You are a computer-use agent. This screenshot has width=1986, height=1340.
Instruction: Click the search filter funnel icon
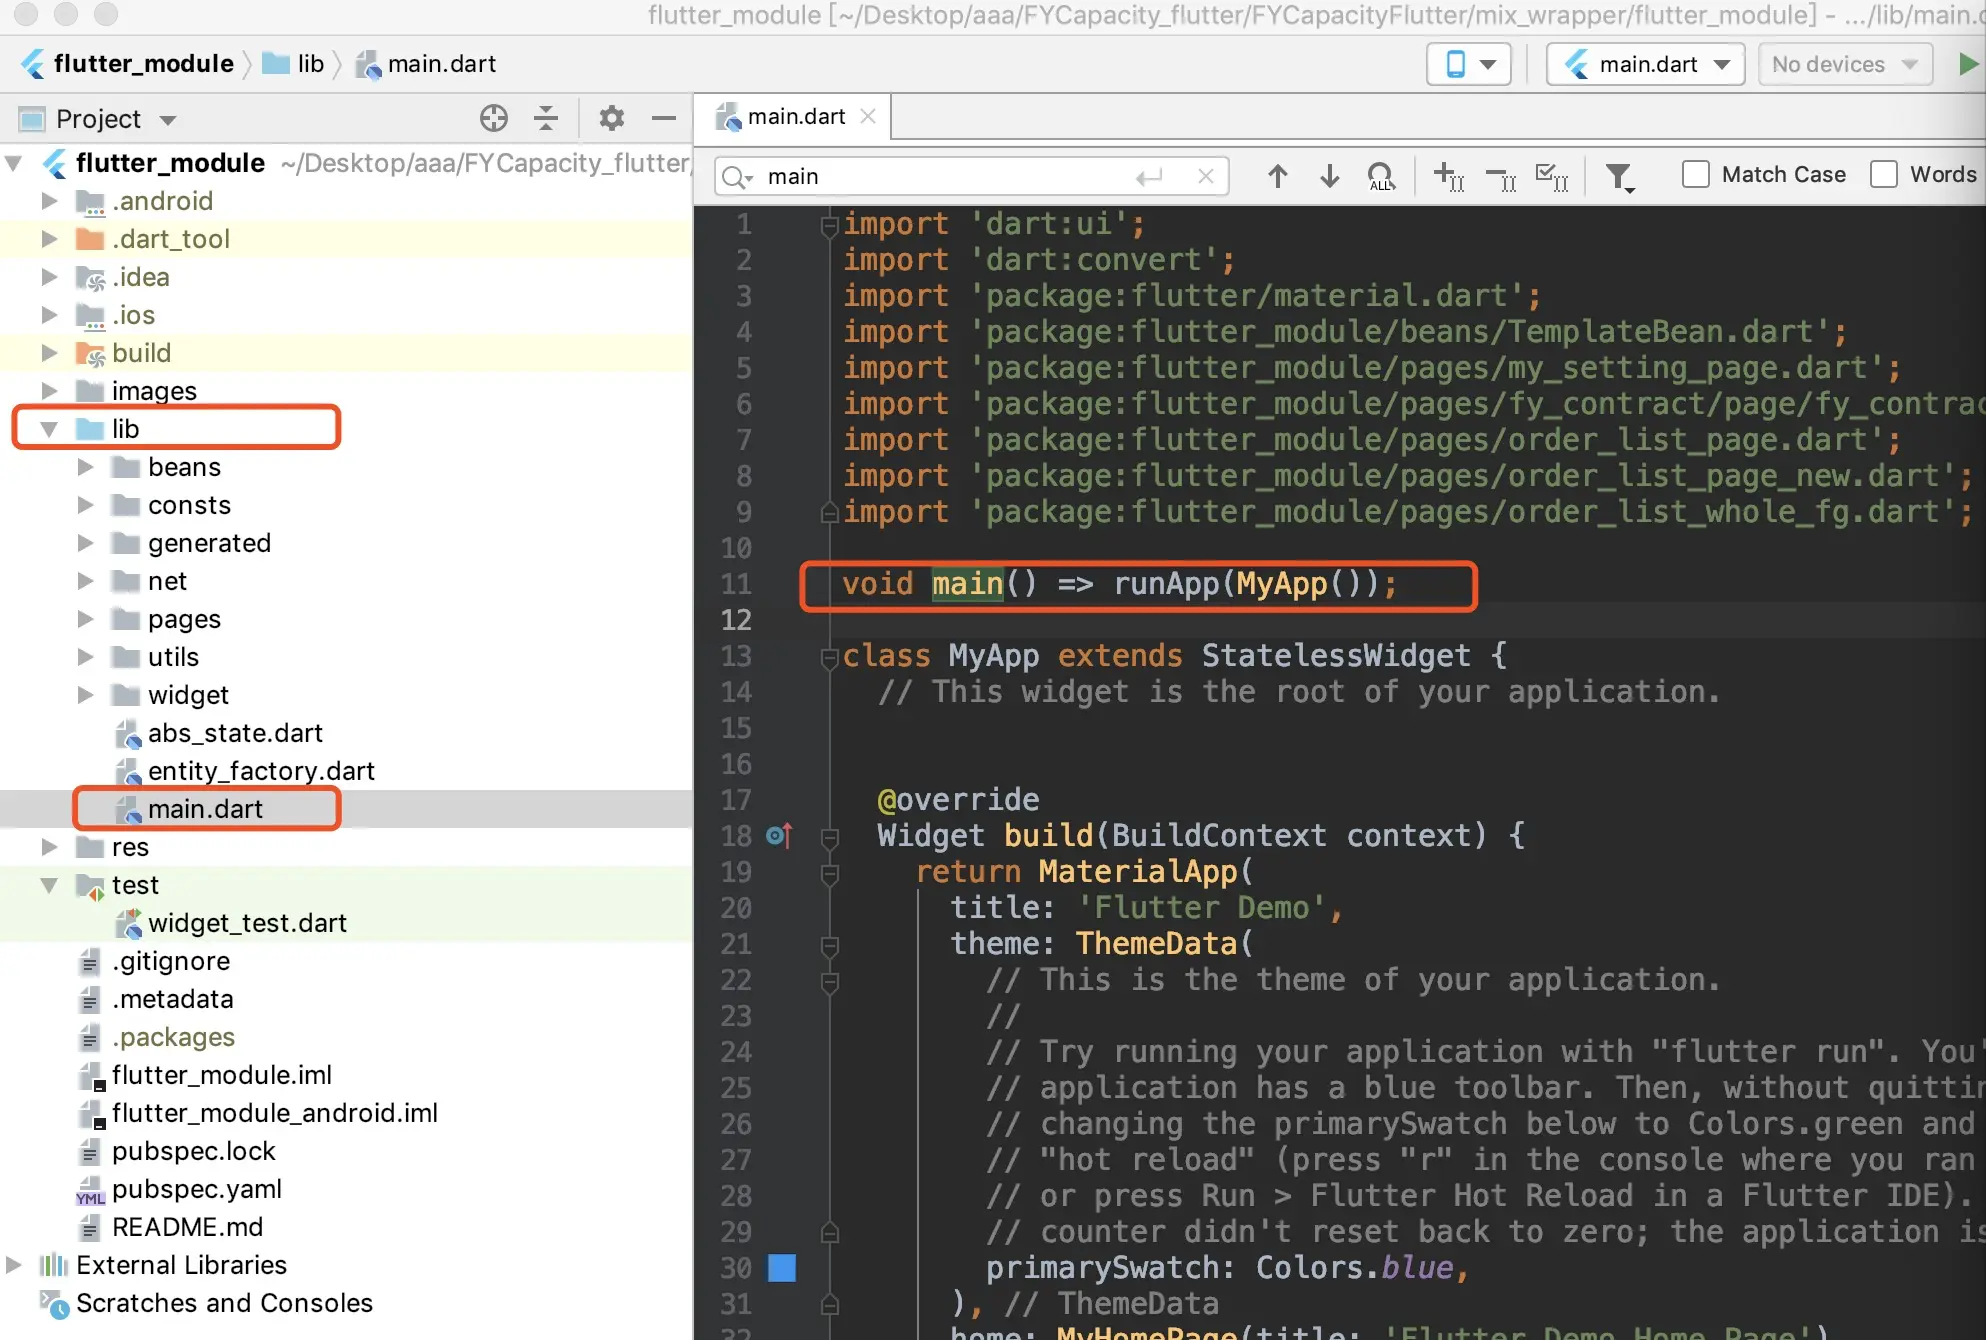[x=1618, y=177]
